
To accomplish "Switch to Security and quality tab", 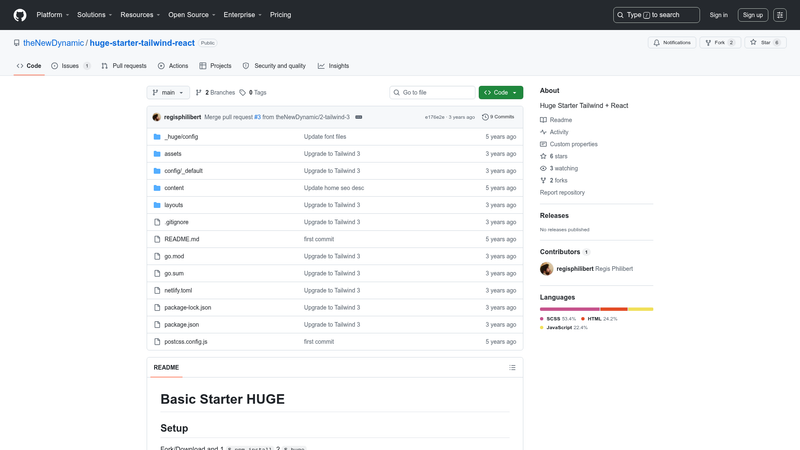I will pyautogui.click(x=274, y=66).
